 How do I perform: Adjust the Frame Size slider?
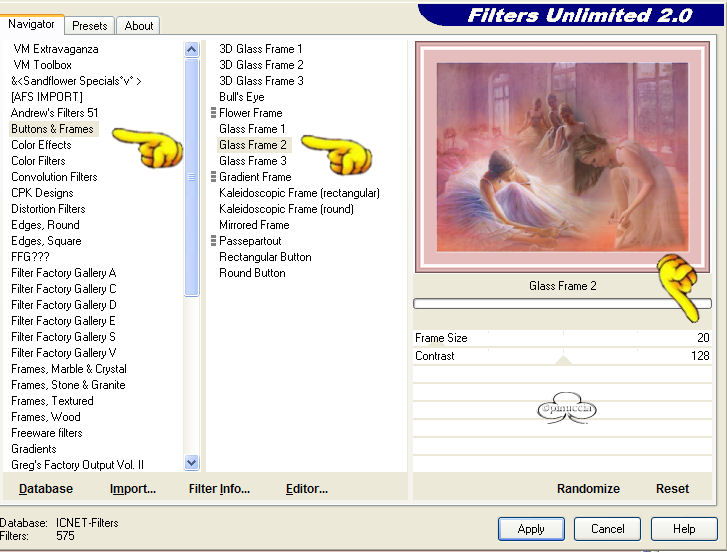pos(562,338)
